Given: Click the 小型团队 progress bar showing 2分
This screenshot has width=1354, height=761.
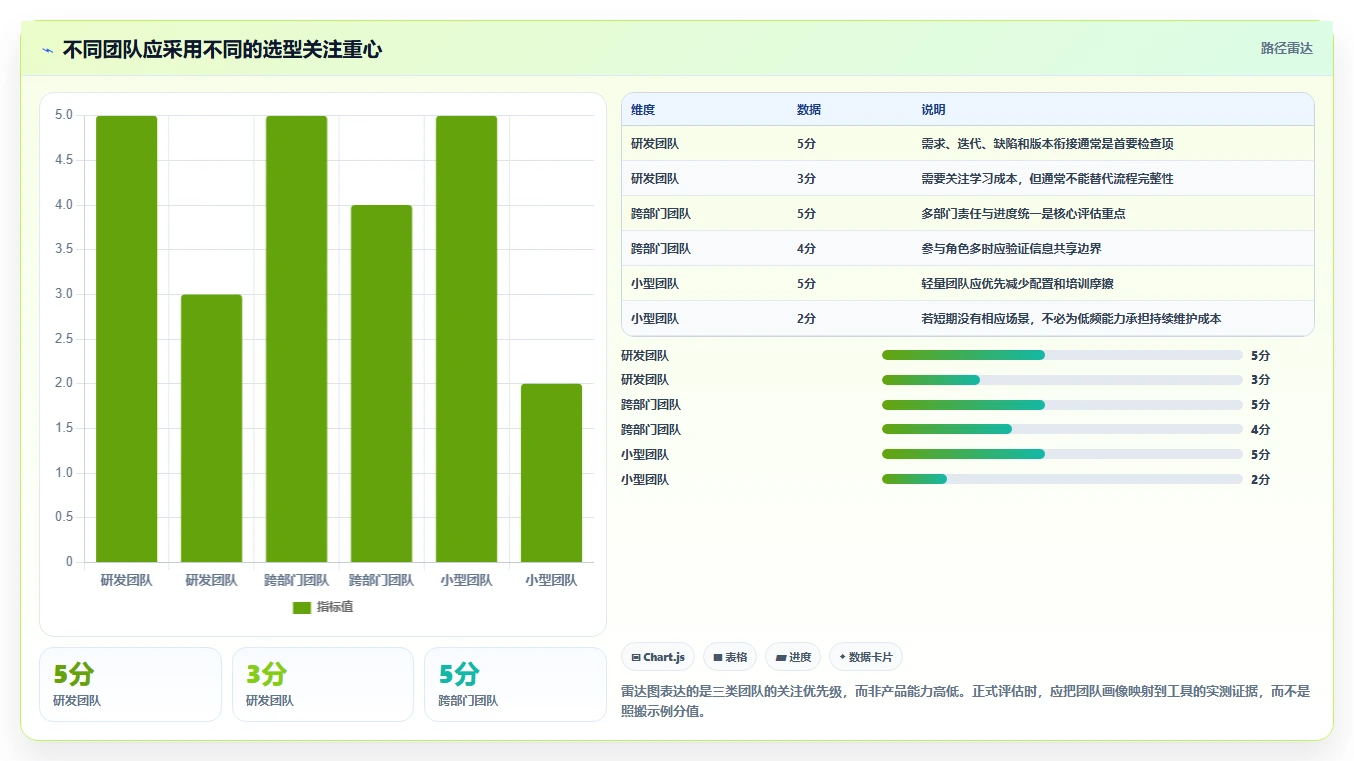Looking at the screenshot, I should pyautogui.click(x=1062, y=480).
